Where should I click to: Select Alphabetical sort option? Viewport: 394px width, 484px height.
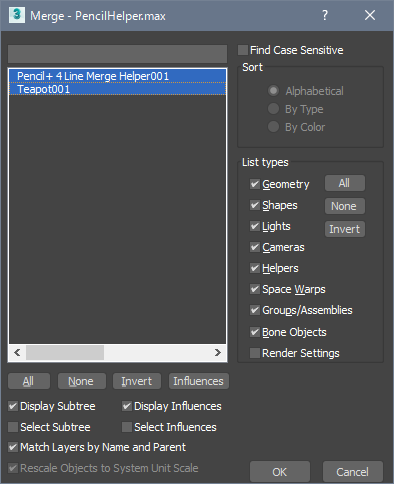click(x=273, y=91)
